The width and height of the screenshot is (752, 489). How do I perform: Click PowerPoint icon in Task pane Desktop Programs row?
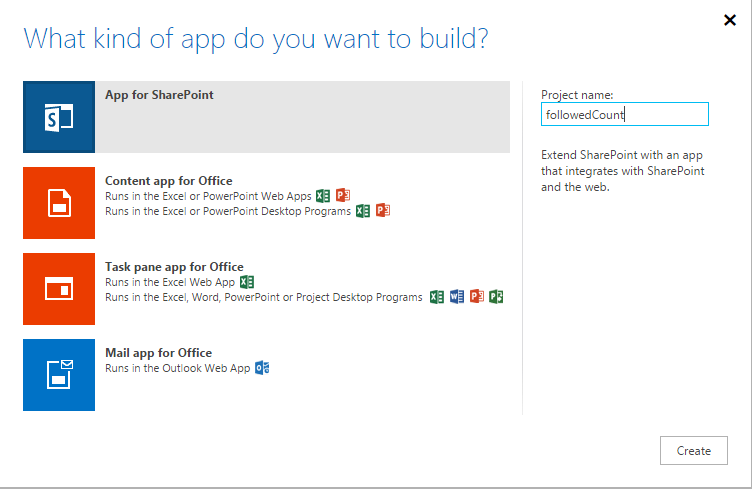[477, 297]
